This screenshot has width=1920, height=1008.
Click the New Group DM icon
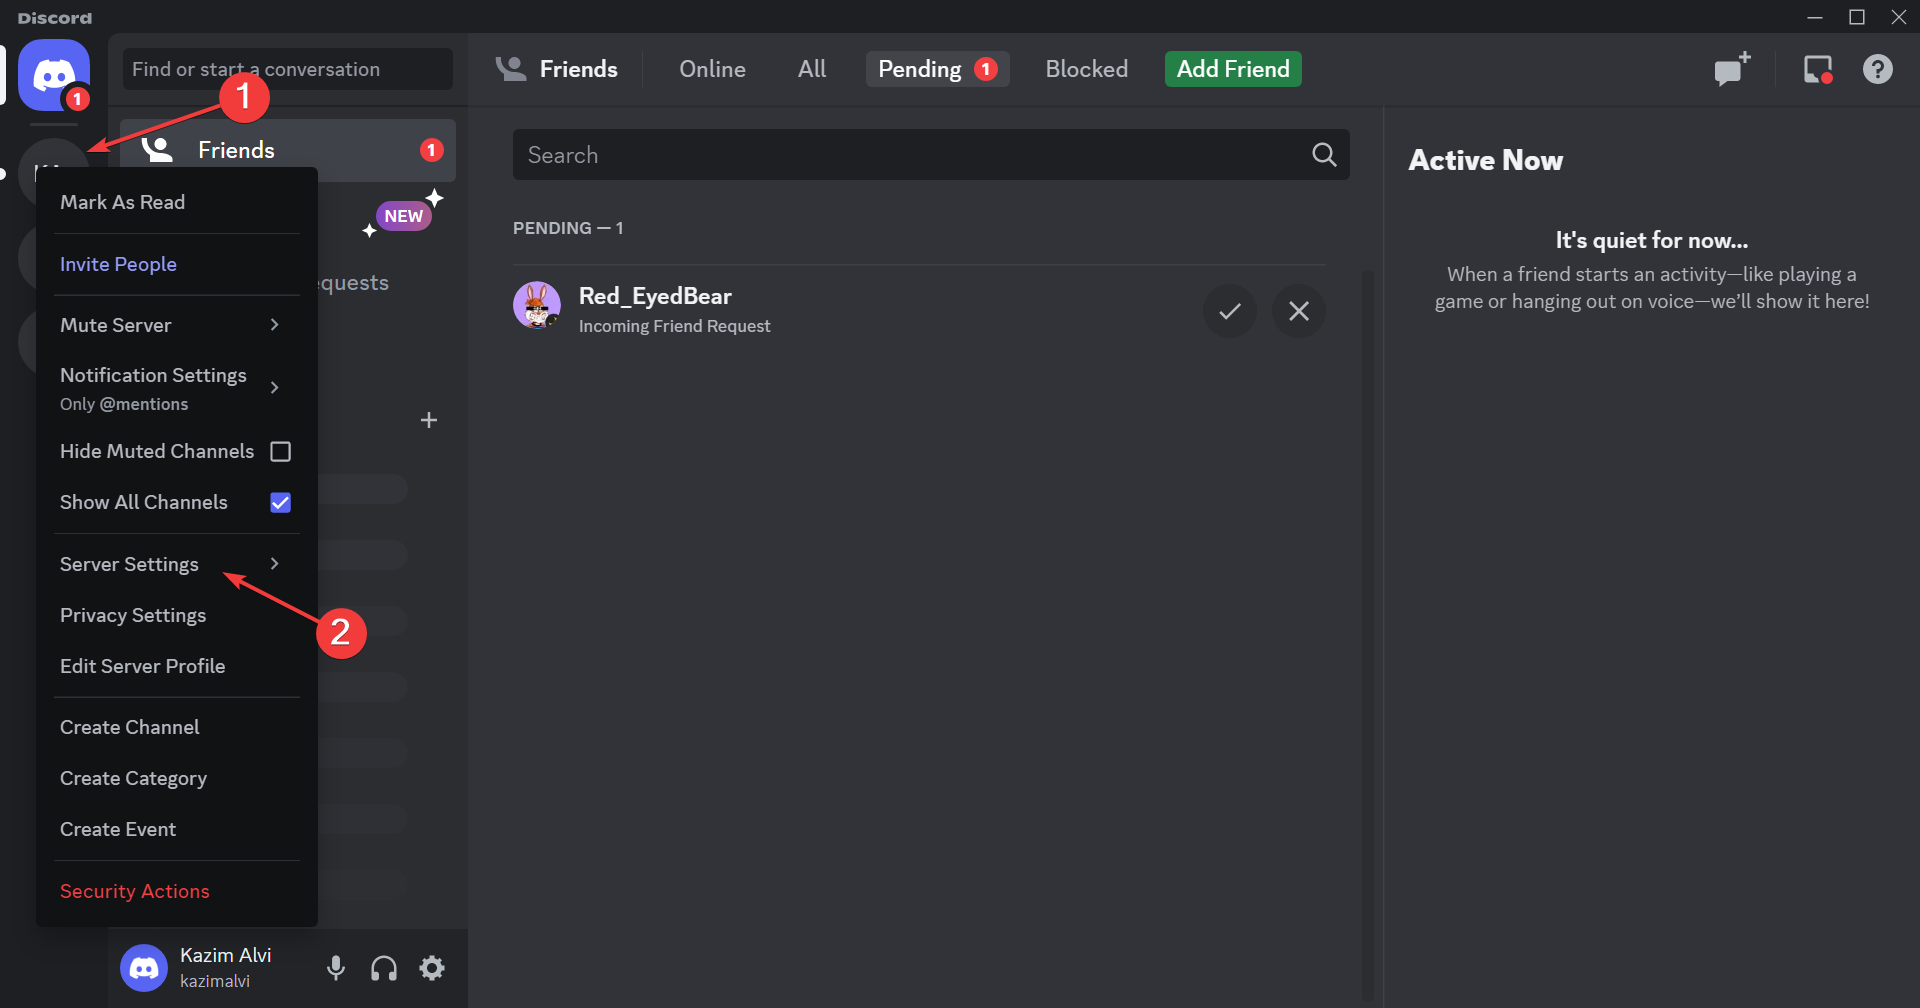point(1732,69)
